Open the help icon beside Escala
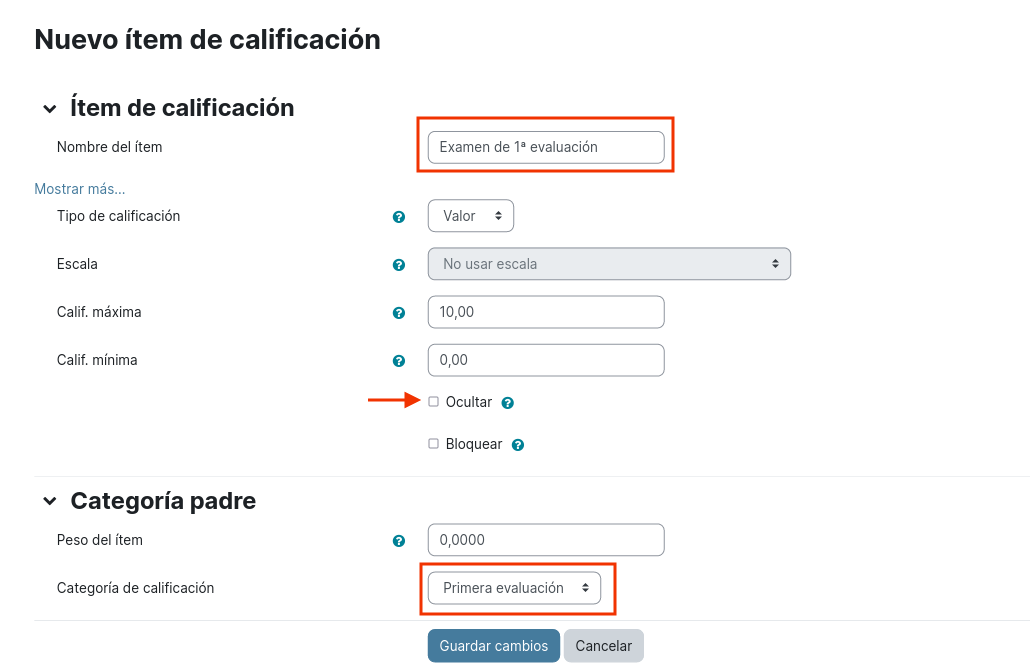The height and width of the screenshot is (667, 1030). pyautogui.click(x=399, y=265)
